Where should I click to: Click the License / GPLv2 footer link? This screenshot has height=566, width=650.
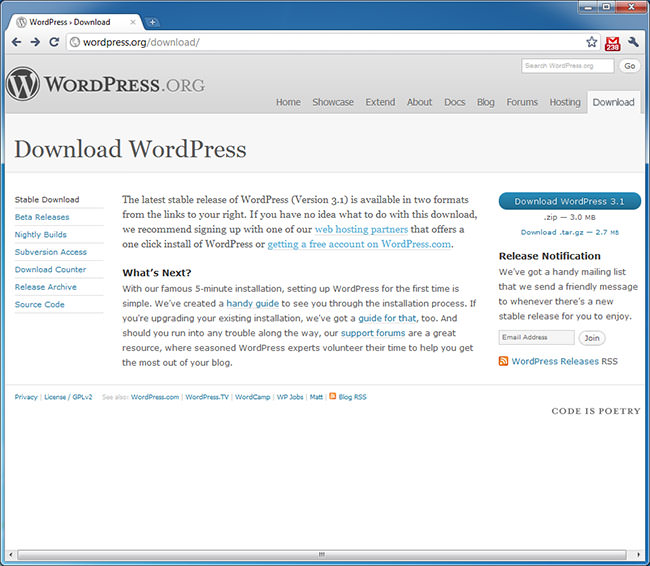[68, 397]
